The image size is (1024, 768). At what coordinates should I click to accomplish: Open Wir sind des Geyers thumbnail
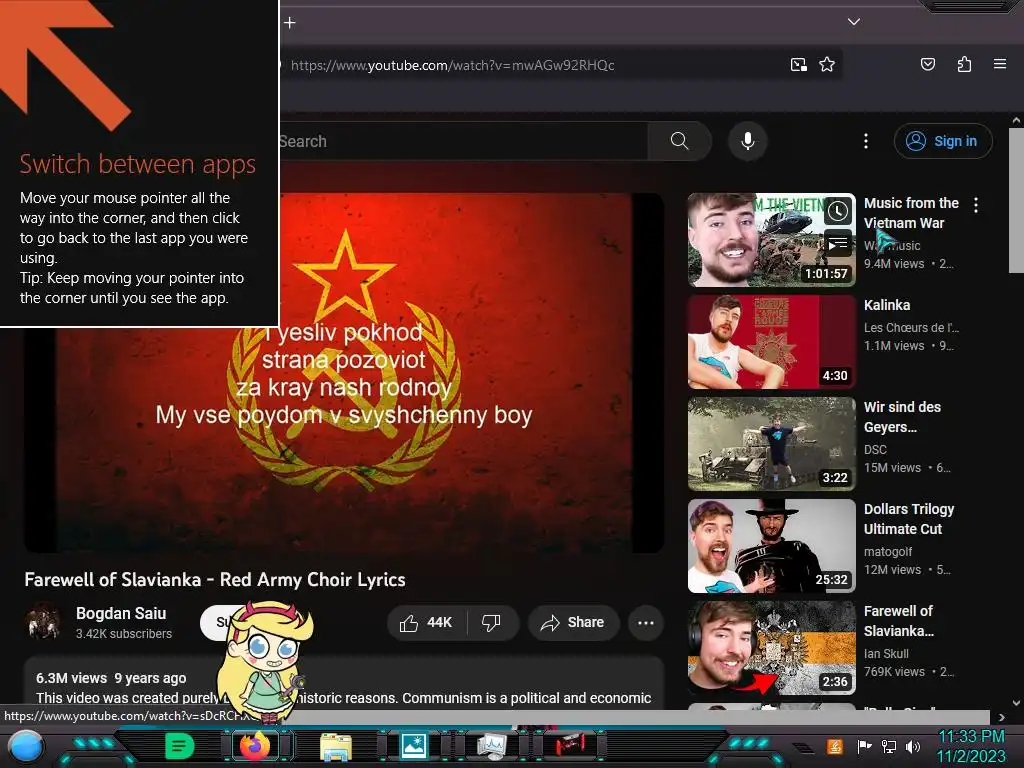[771, 443]
